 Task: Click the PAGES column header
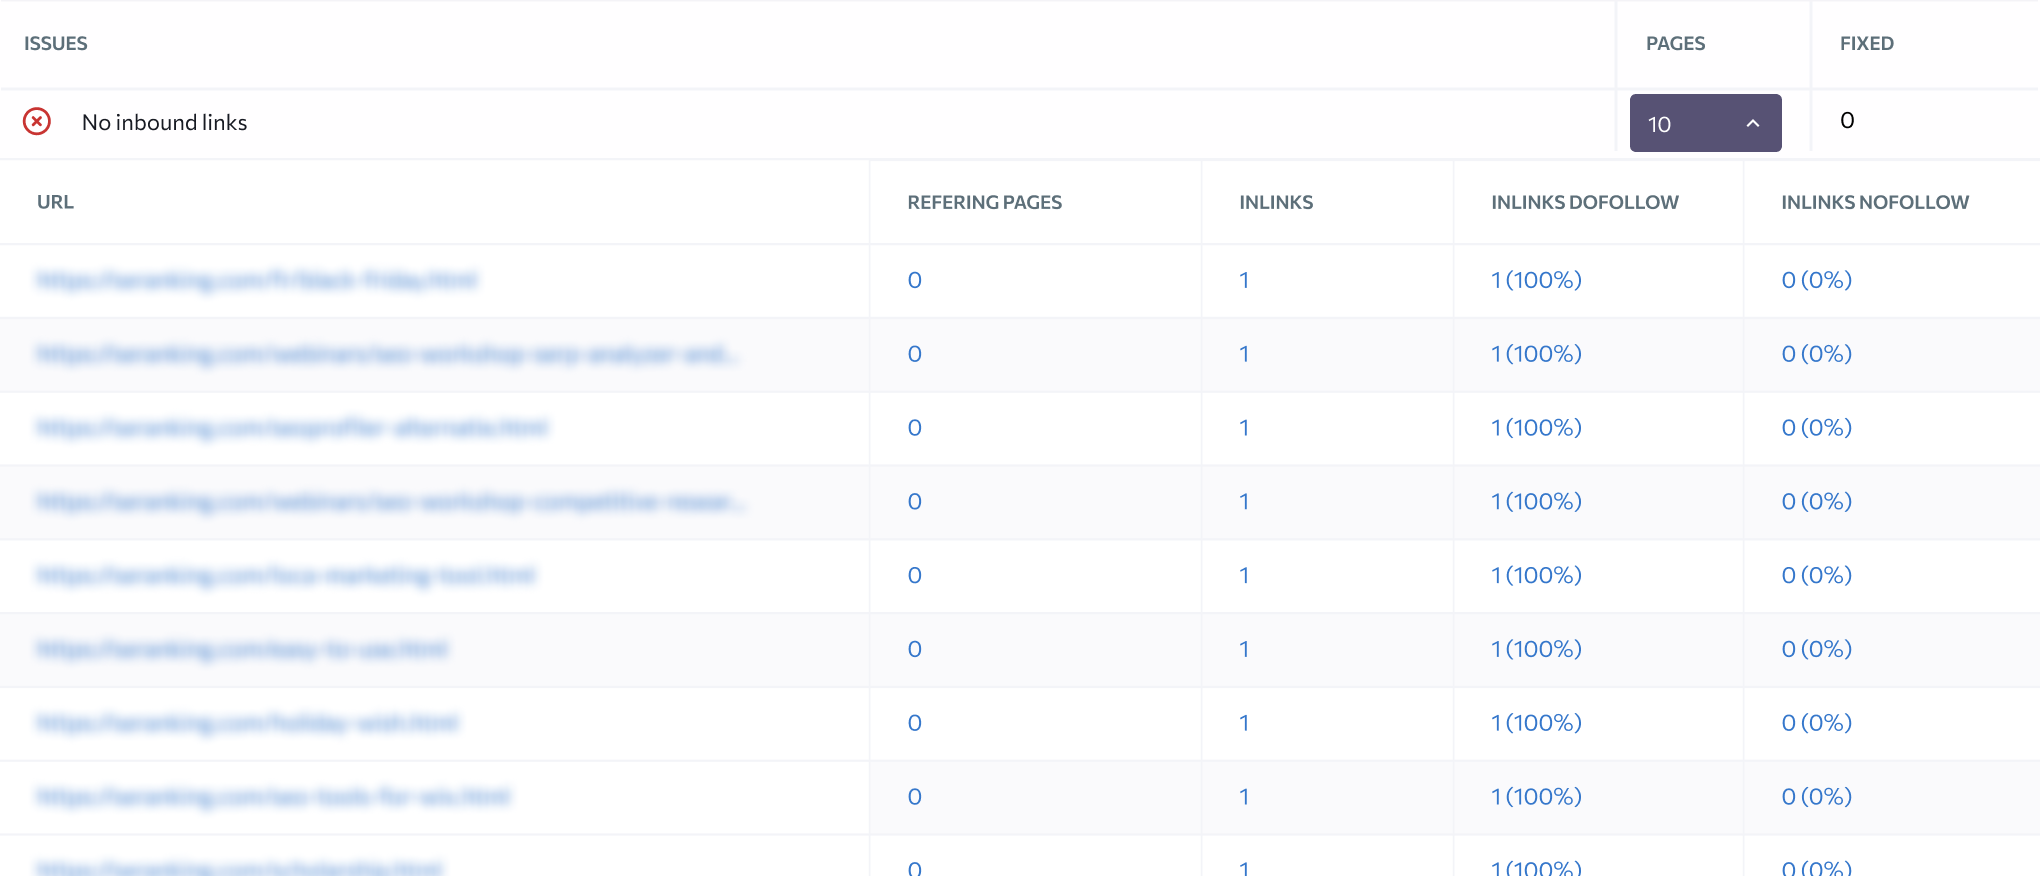tap(1676, 43)
